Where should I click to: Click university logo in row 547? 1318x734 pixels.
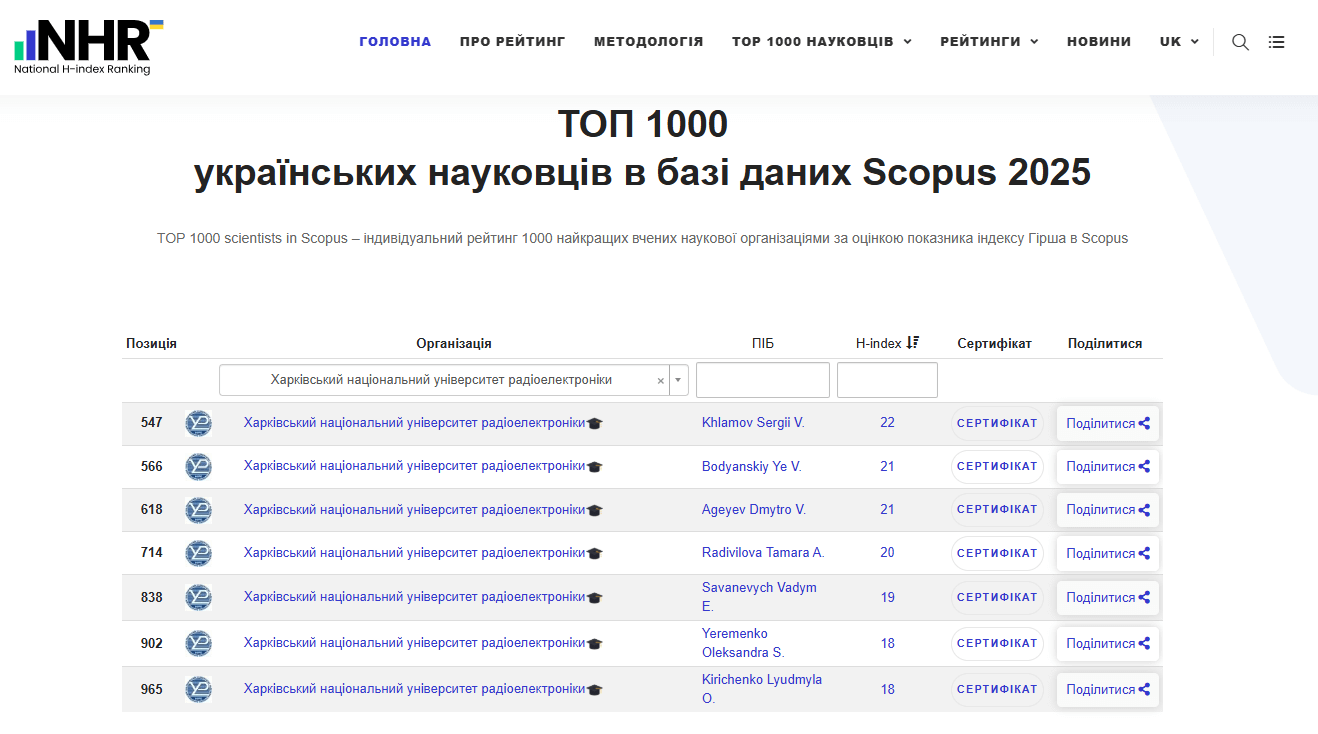198,423
